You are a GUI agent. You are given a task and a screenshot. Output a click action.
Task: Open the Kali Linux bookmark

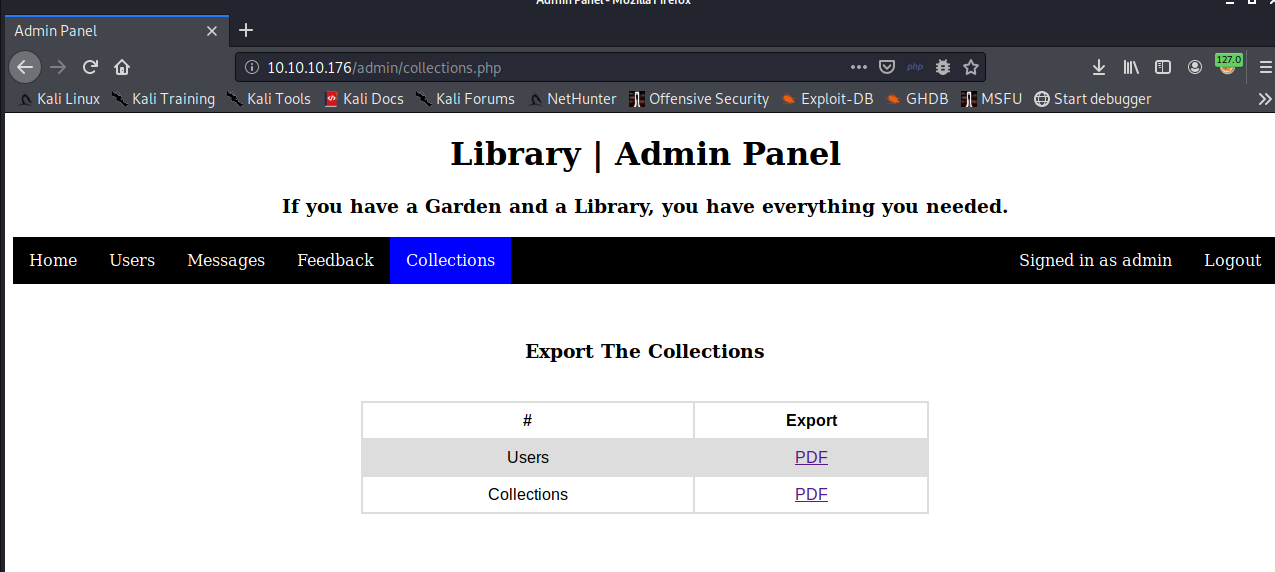coord(59,99)
